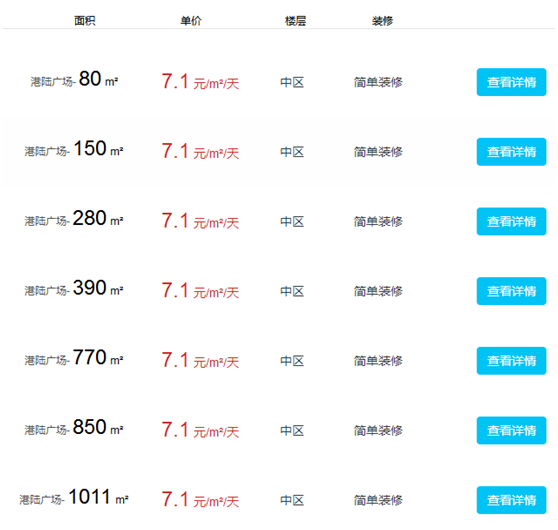
Task: Click 查看详情 for the 390 m² listing
Action: [511, 291]
